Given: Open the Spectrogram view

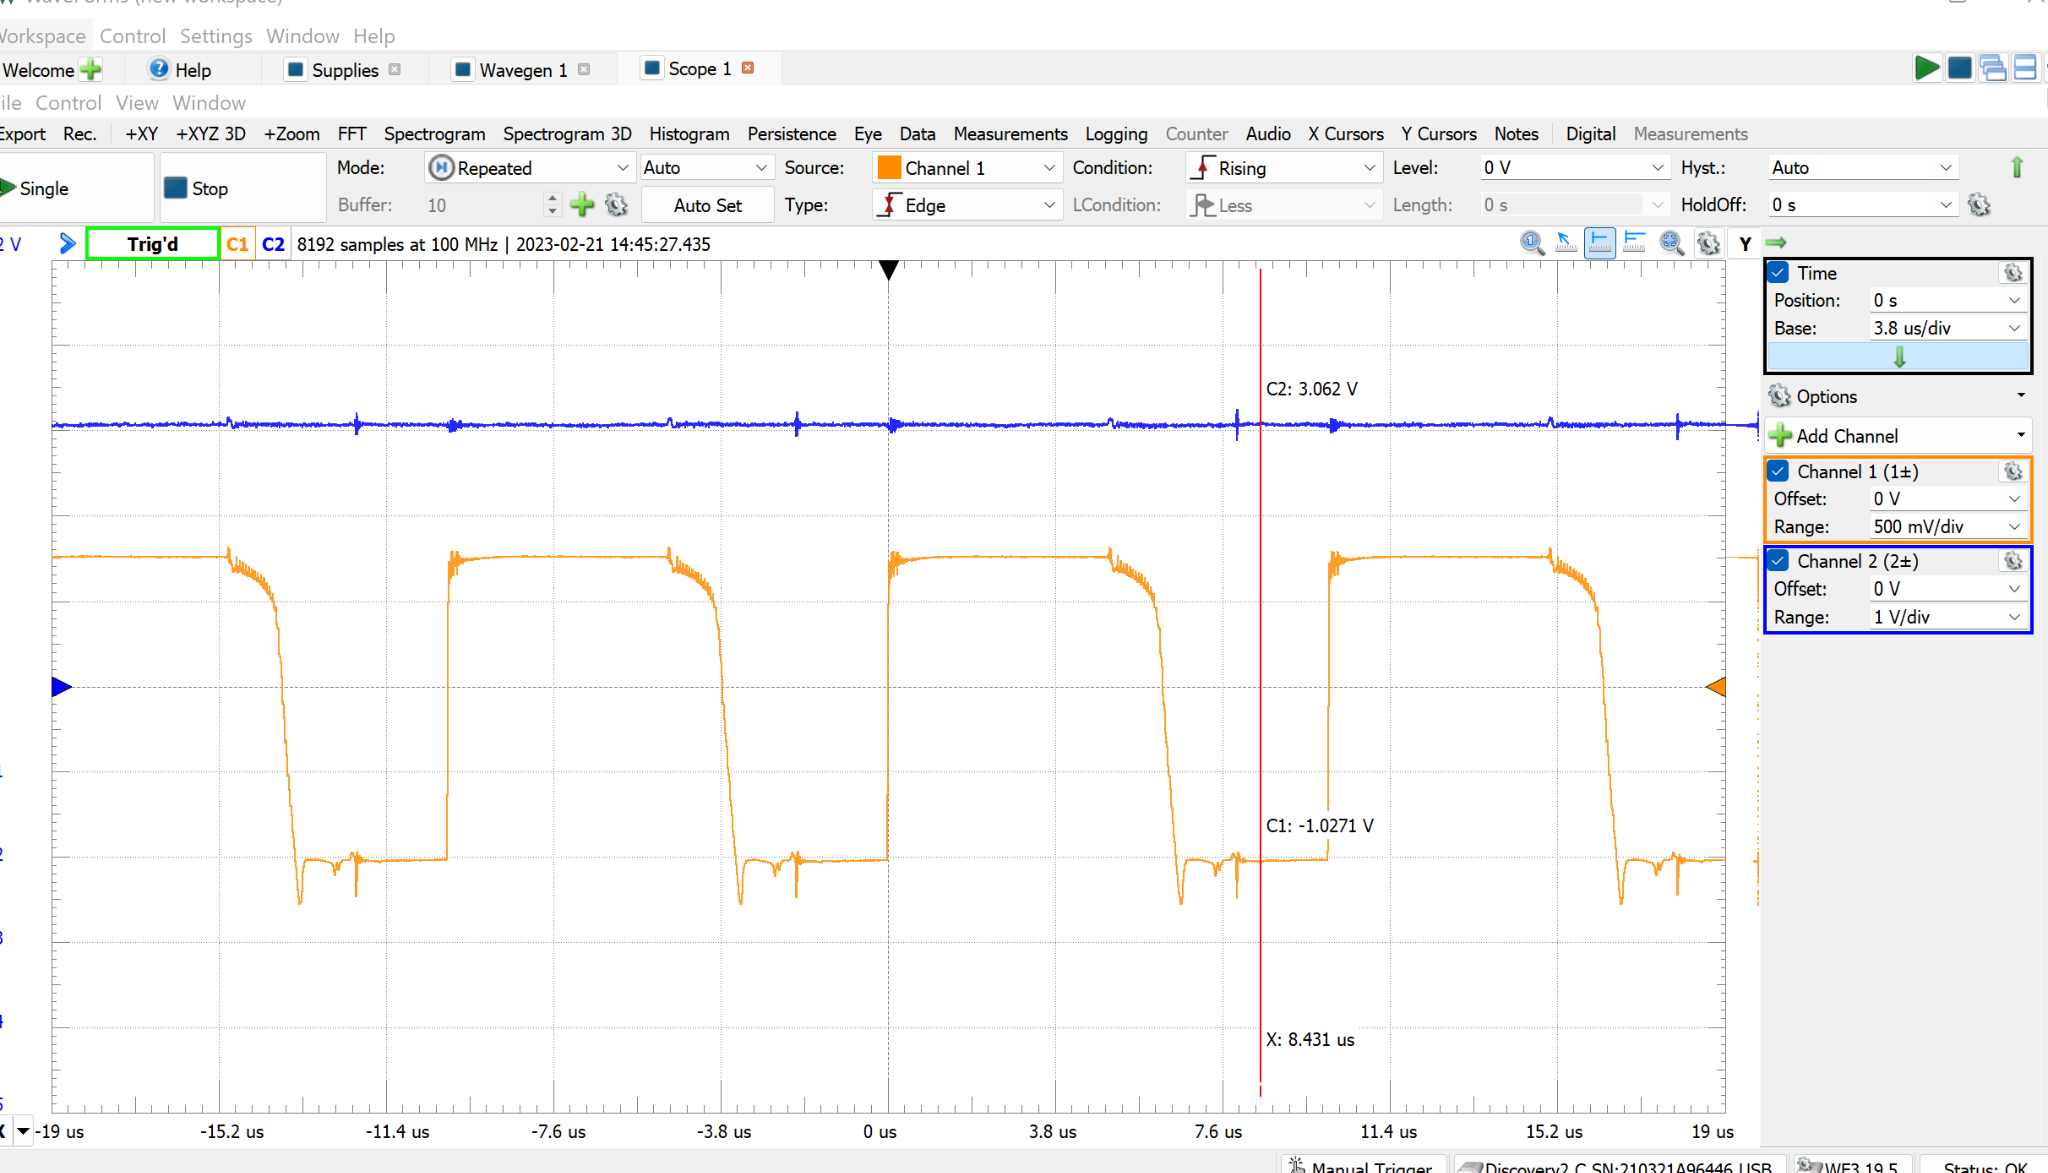Looking at the screenshot, I should 434,134.
